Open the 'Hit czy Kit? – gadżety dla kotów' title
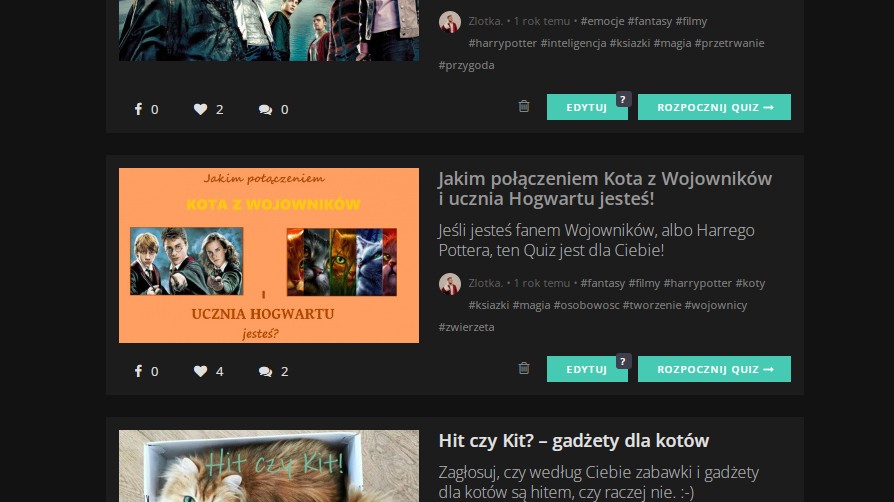The height and width of the screenshot is (502, 894). click(x=573, y=441)
